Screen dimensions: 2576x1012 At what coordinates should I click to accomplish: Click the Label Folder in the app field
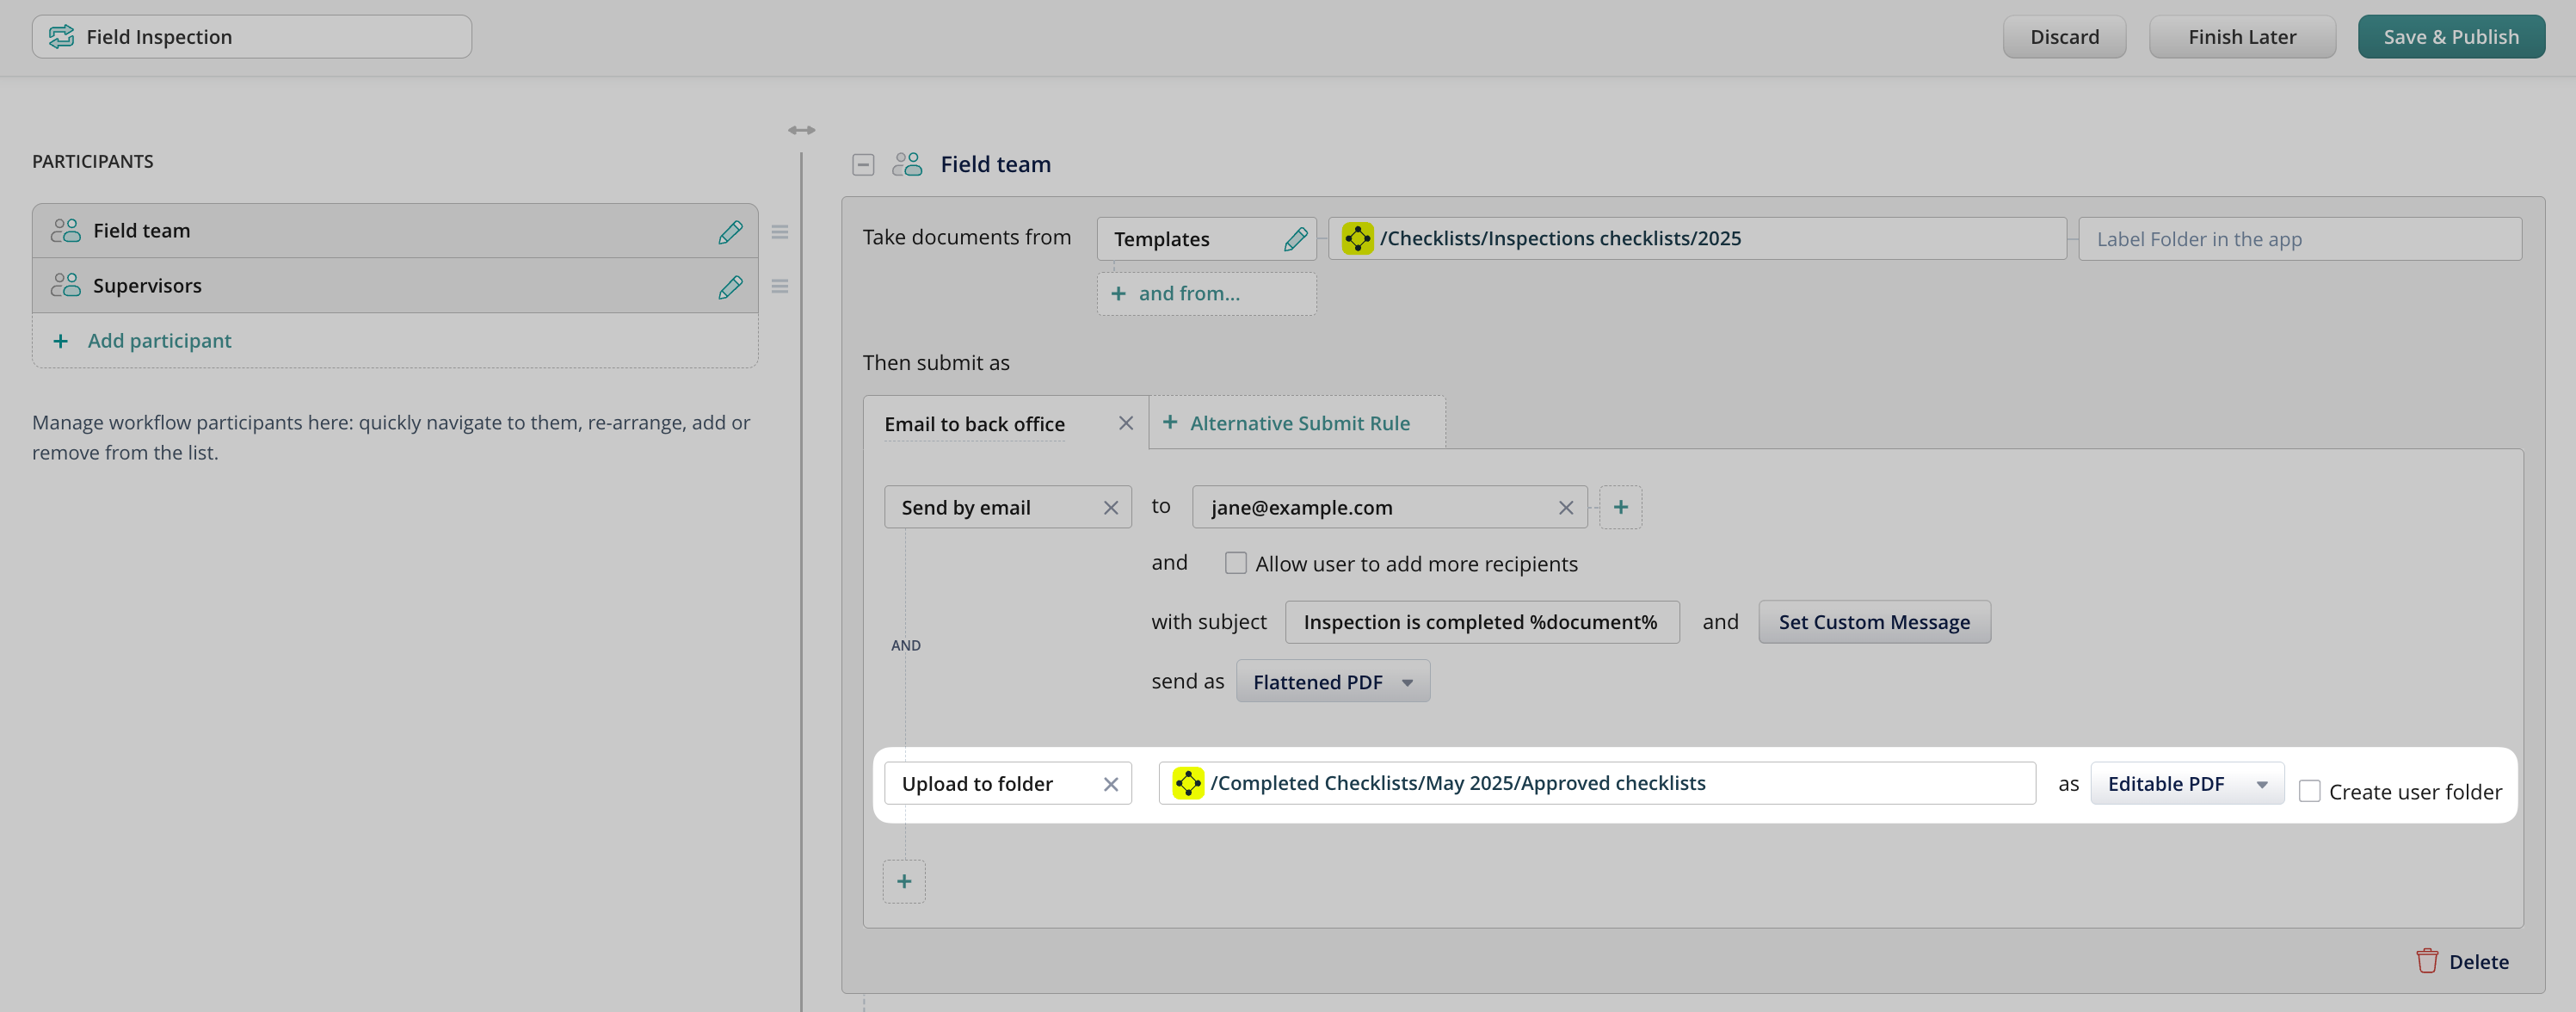2298,240
